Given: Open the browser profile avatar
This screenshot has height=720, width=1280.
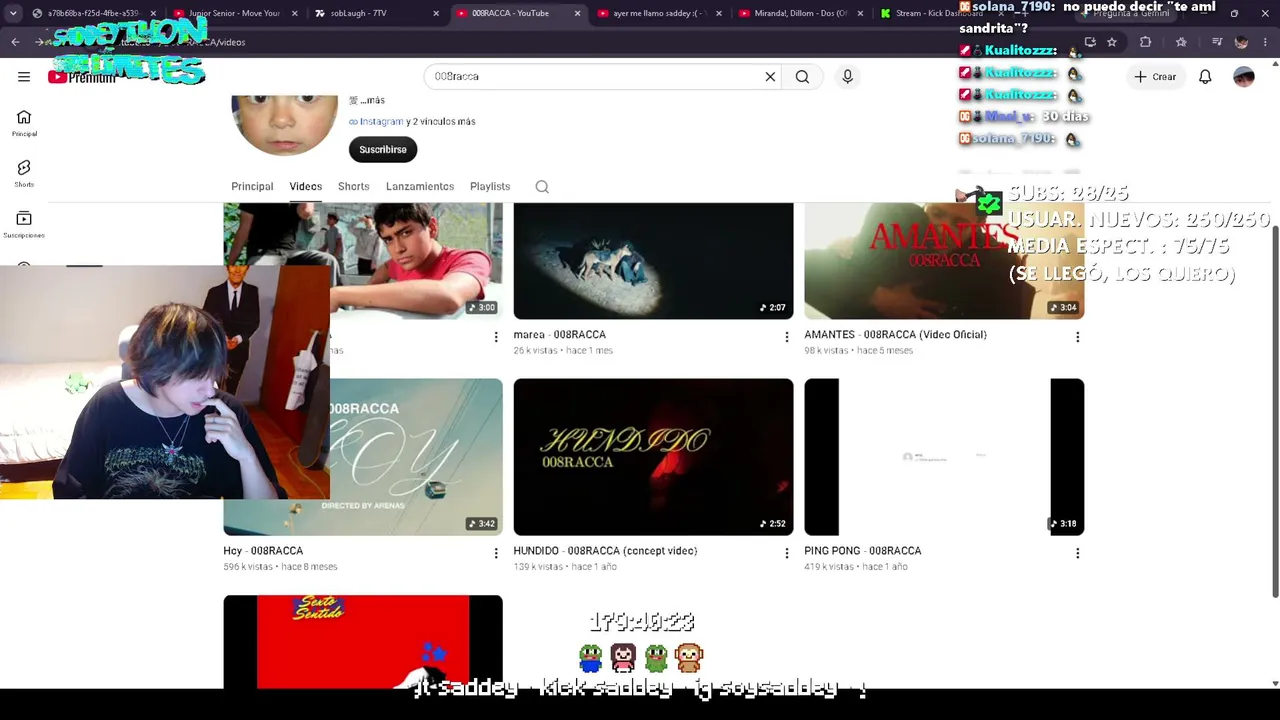Looking at the screenshot, I should point(1241,42).
